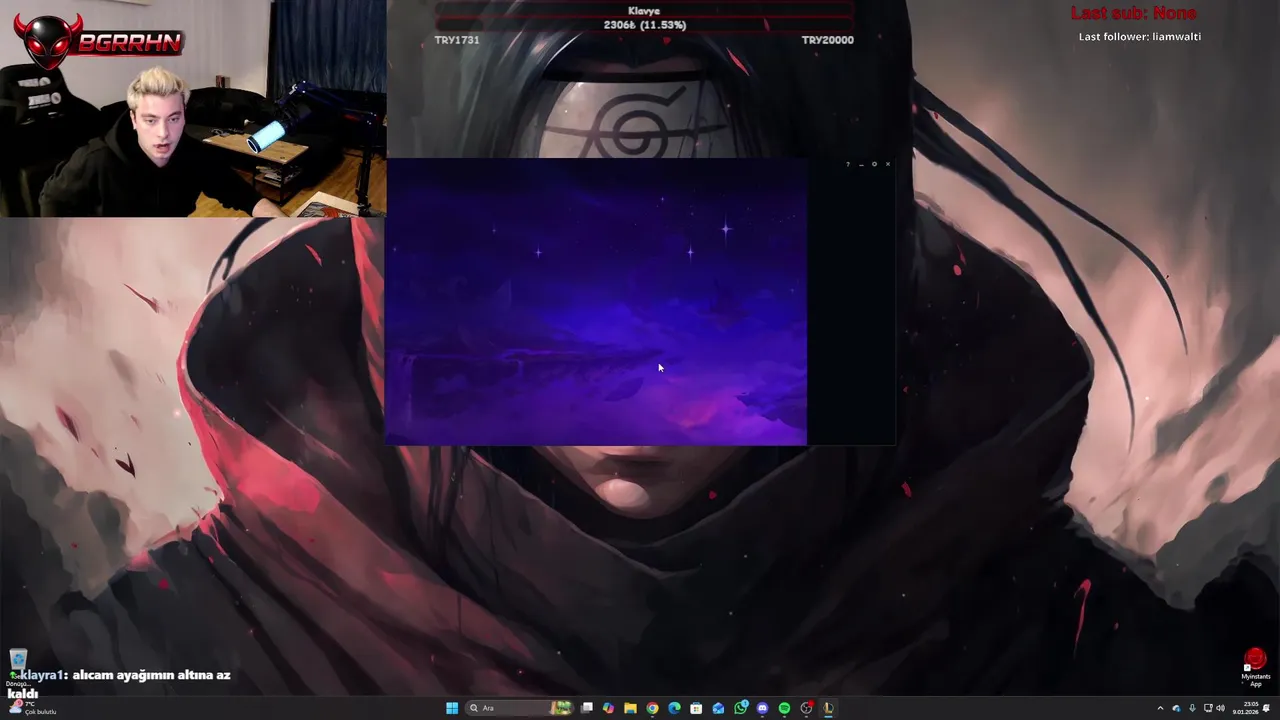
Task: Open Microsoft Edge from the taskbar
Action: (x=674, y=708)
